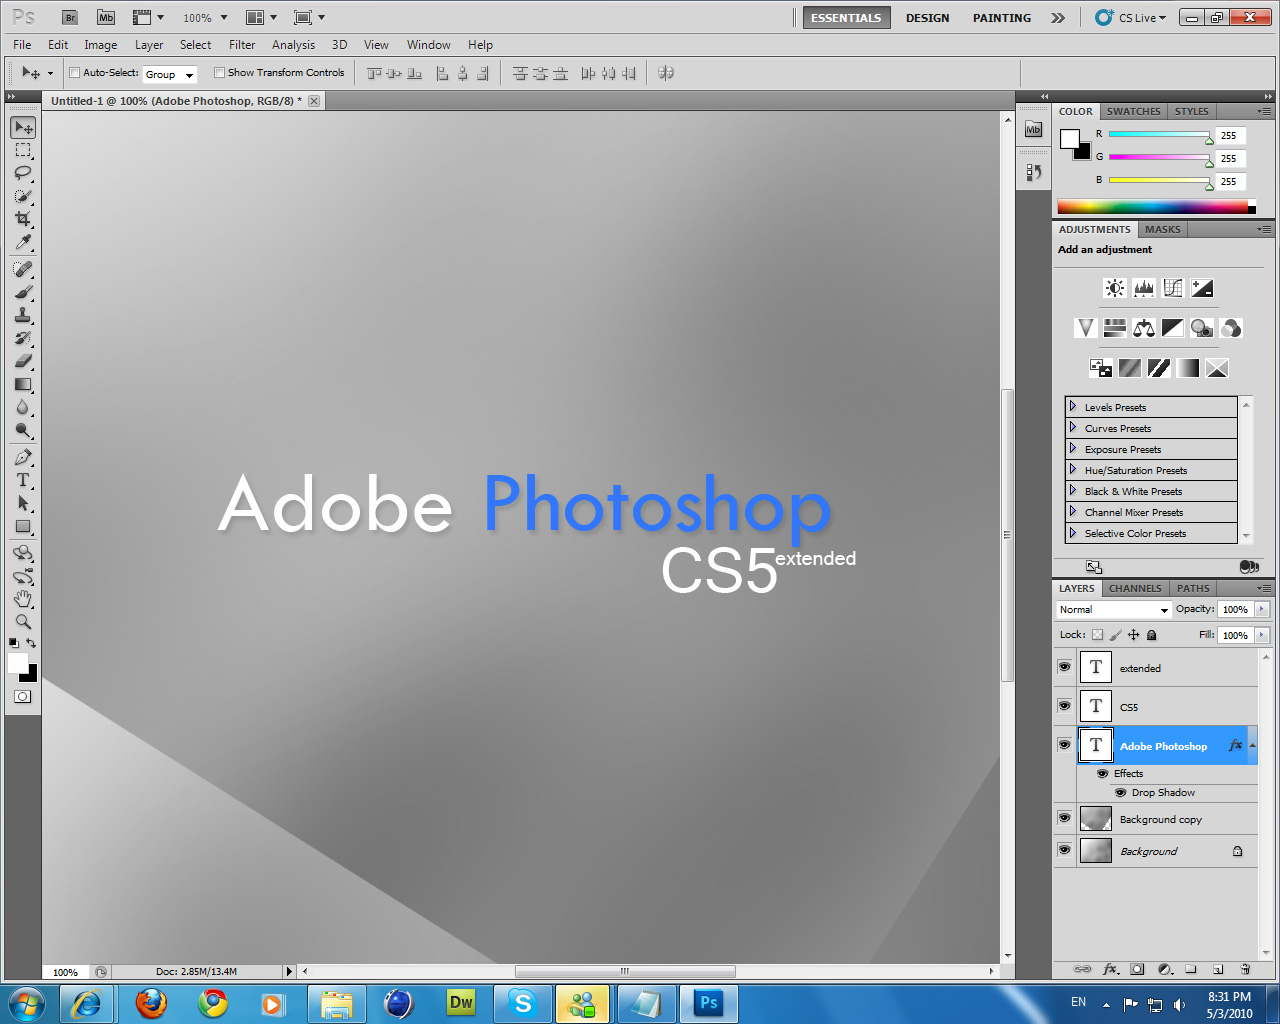Add a Levels adjustment
Image resolution: width=1280 pixels, height=1024 pixels.
point(1144,288)
